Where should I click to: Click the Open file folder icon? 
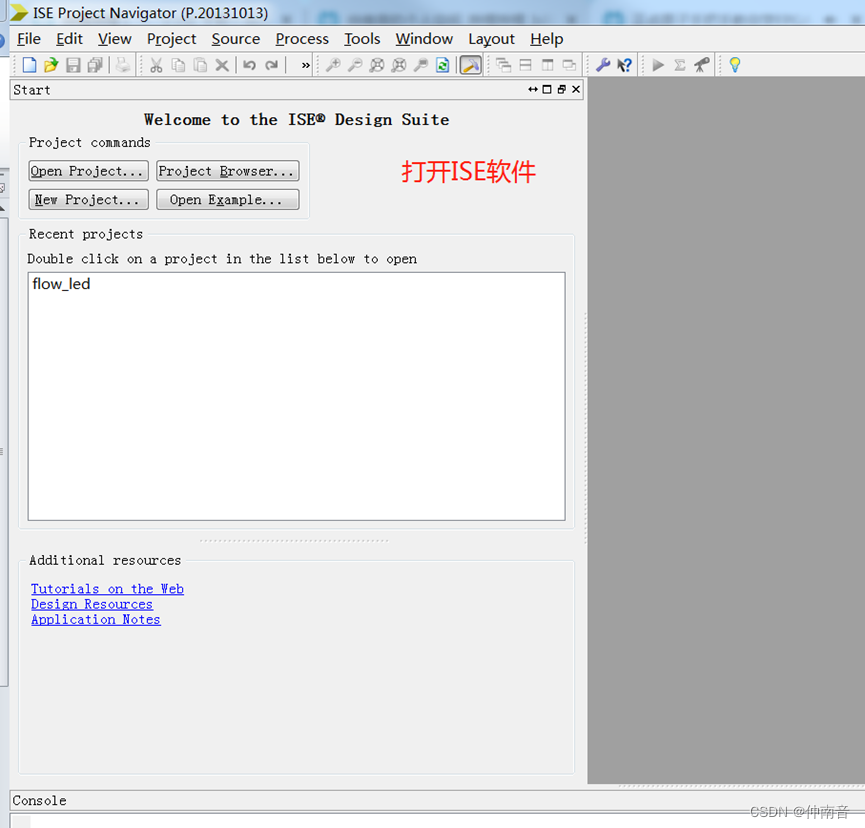click(x=51, y=65)
